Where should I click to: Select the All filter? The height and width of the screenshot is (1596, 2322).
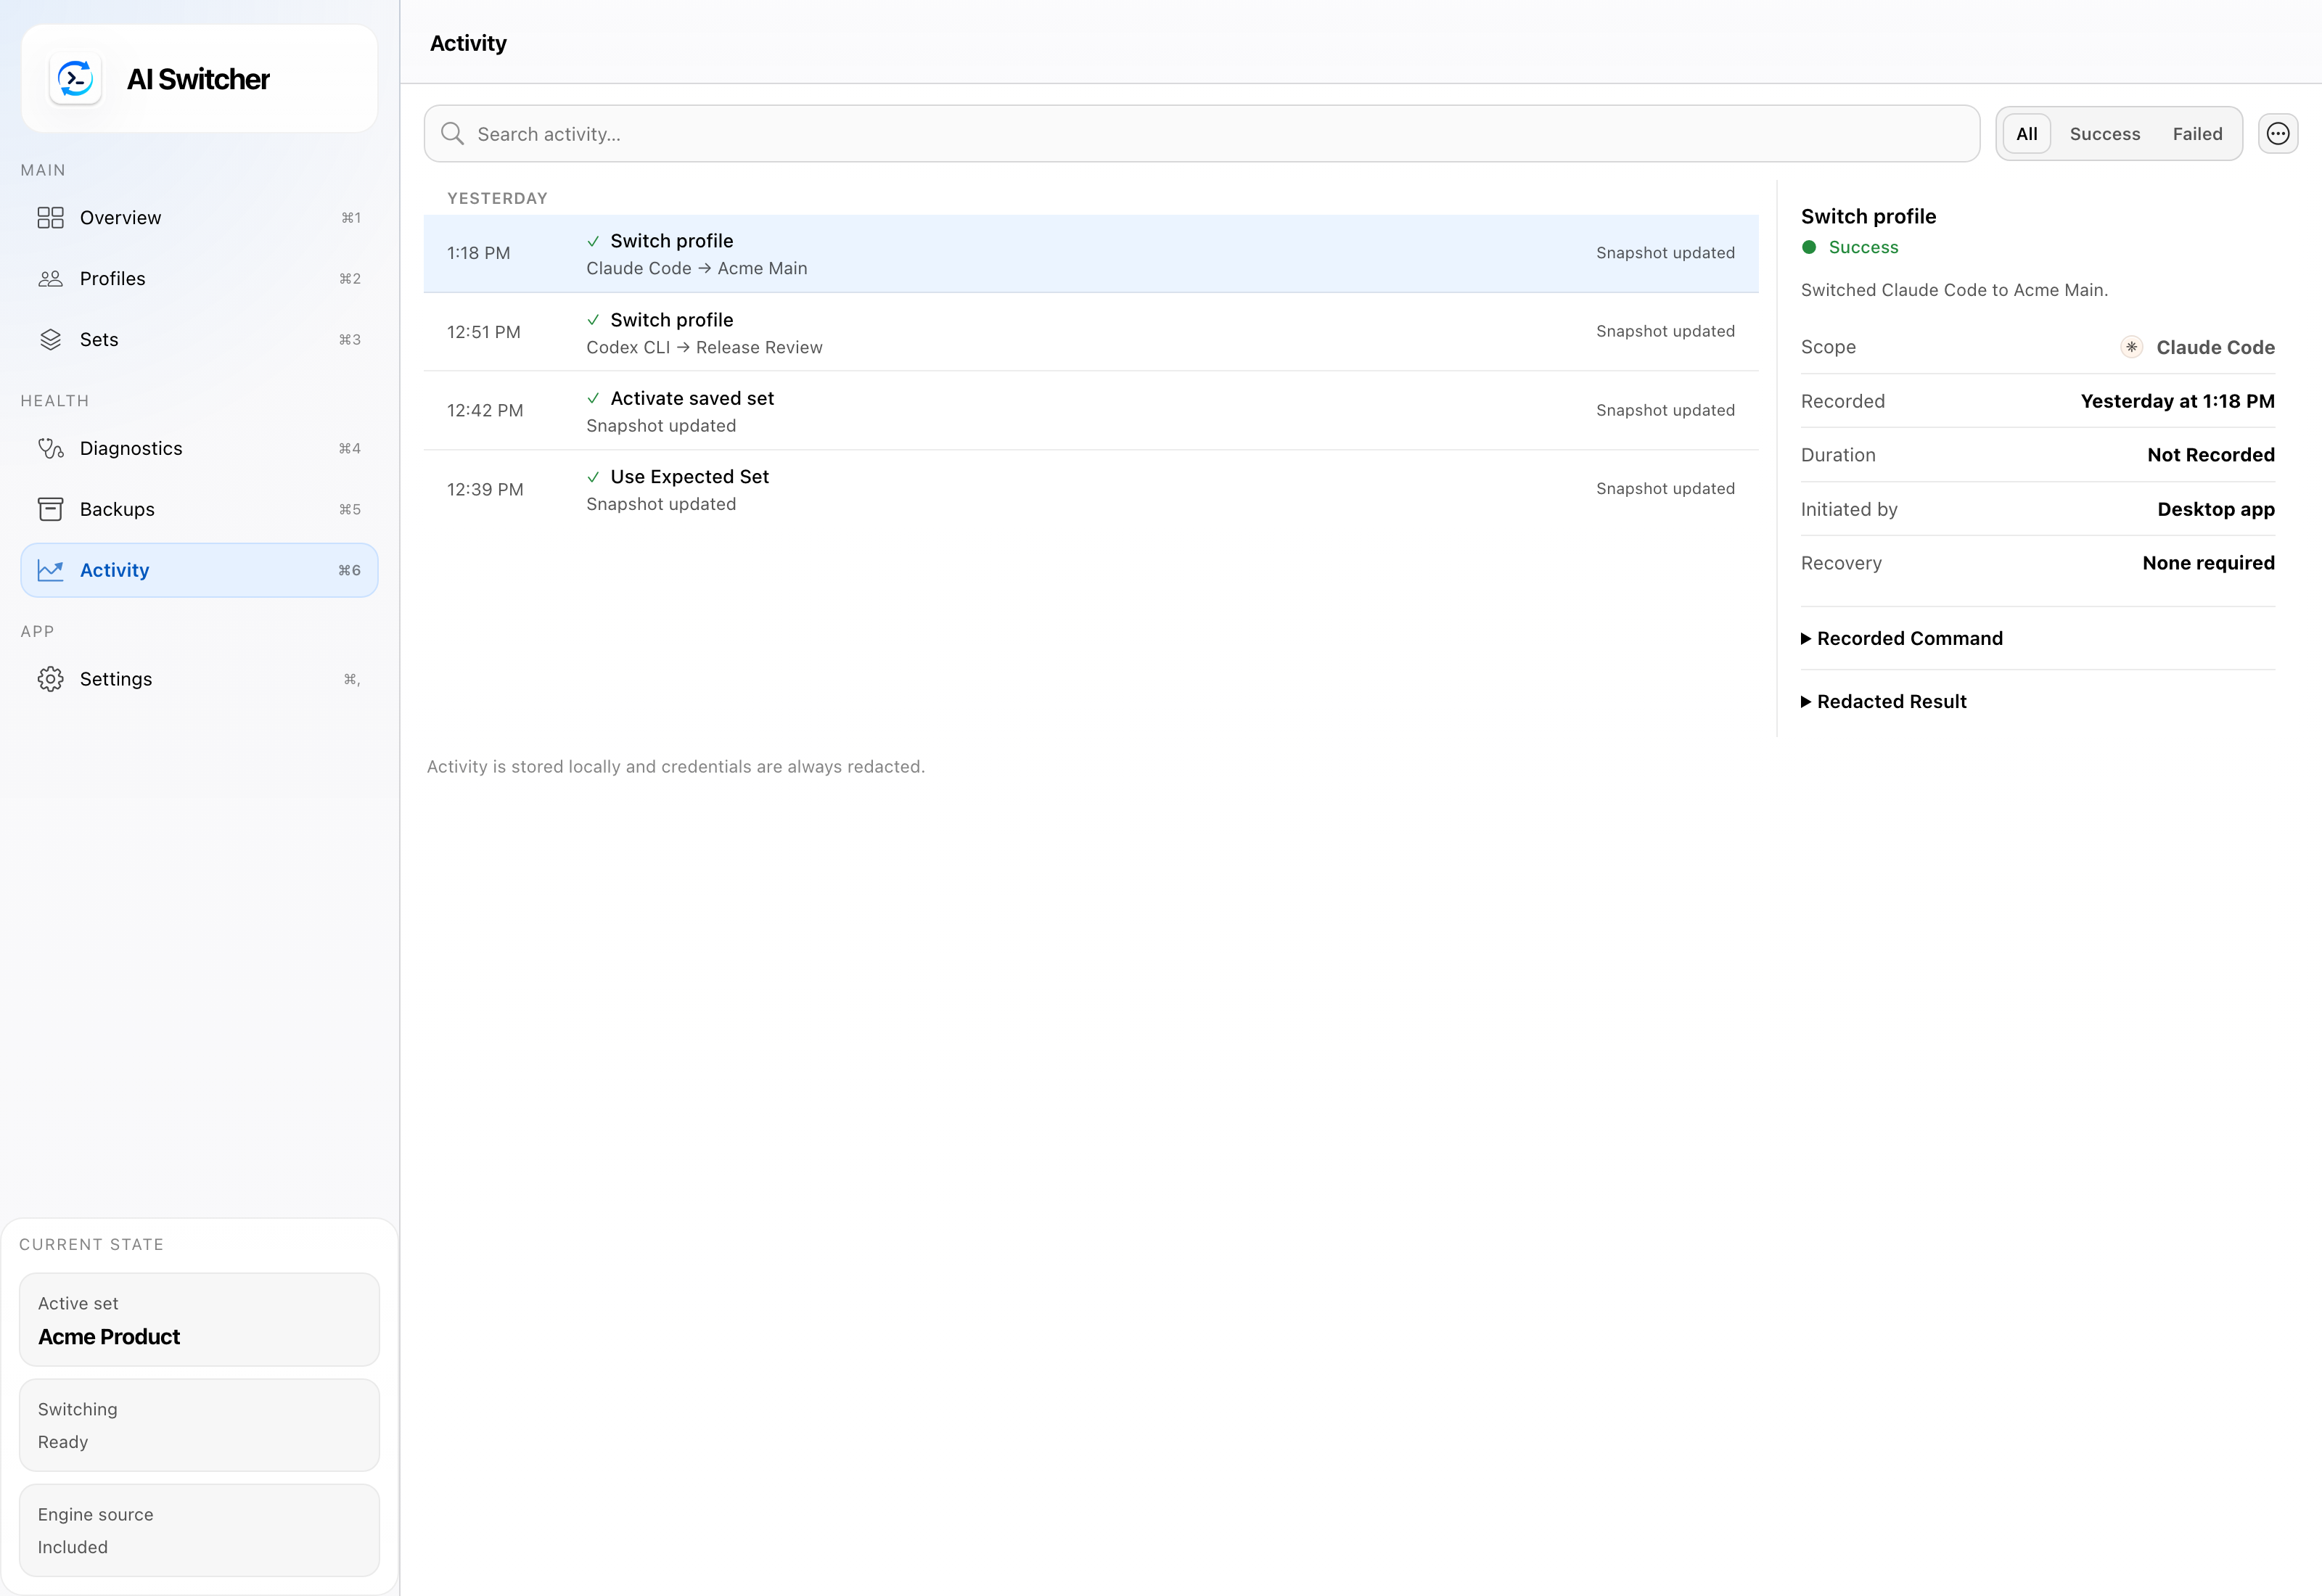pyautogui.click(x=2026, y=134)
